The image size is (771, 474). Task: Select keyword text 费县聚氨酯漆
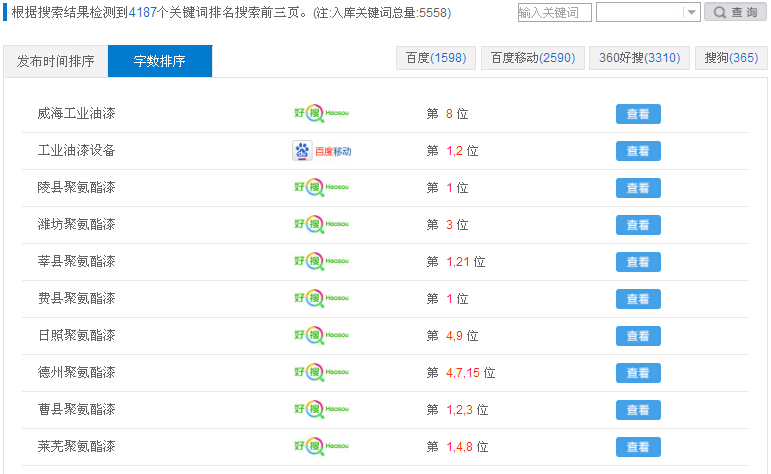click(x=77, y=298)
